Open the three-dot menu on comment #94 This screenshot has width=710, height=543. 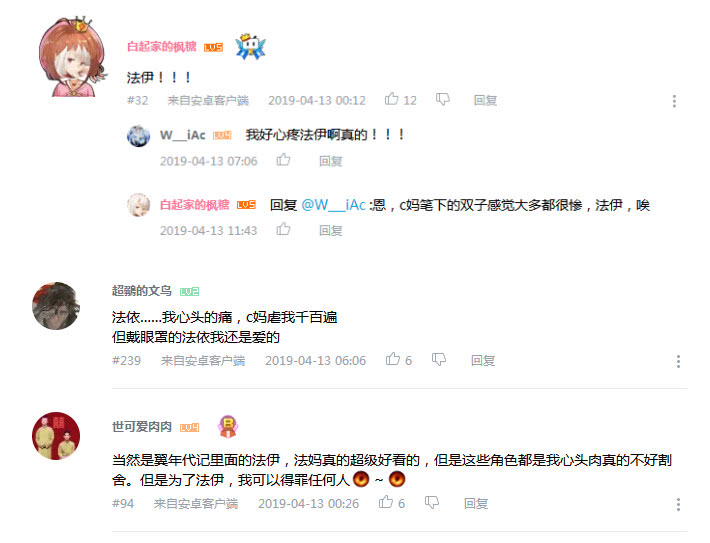click(x=678, y=504)
